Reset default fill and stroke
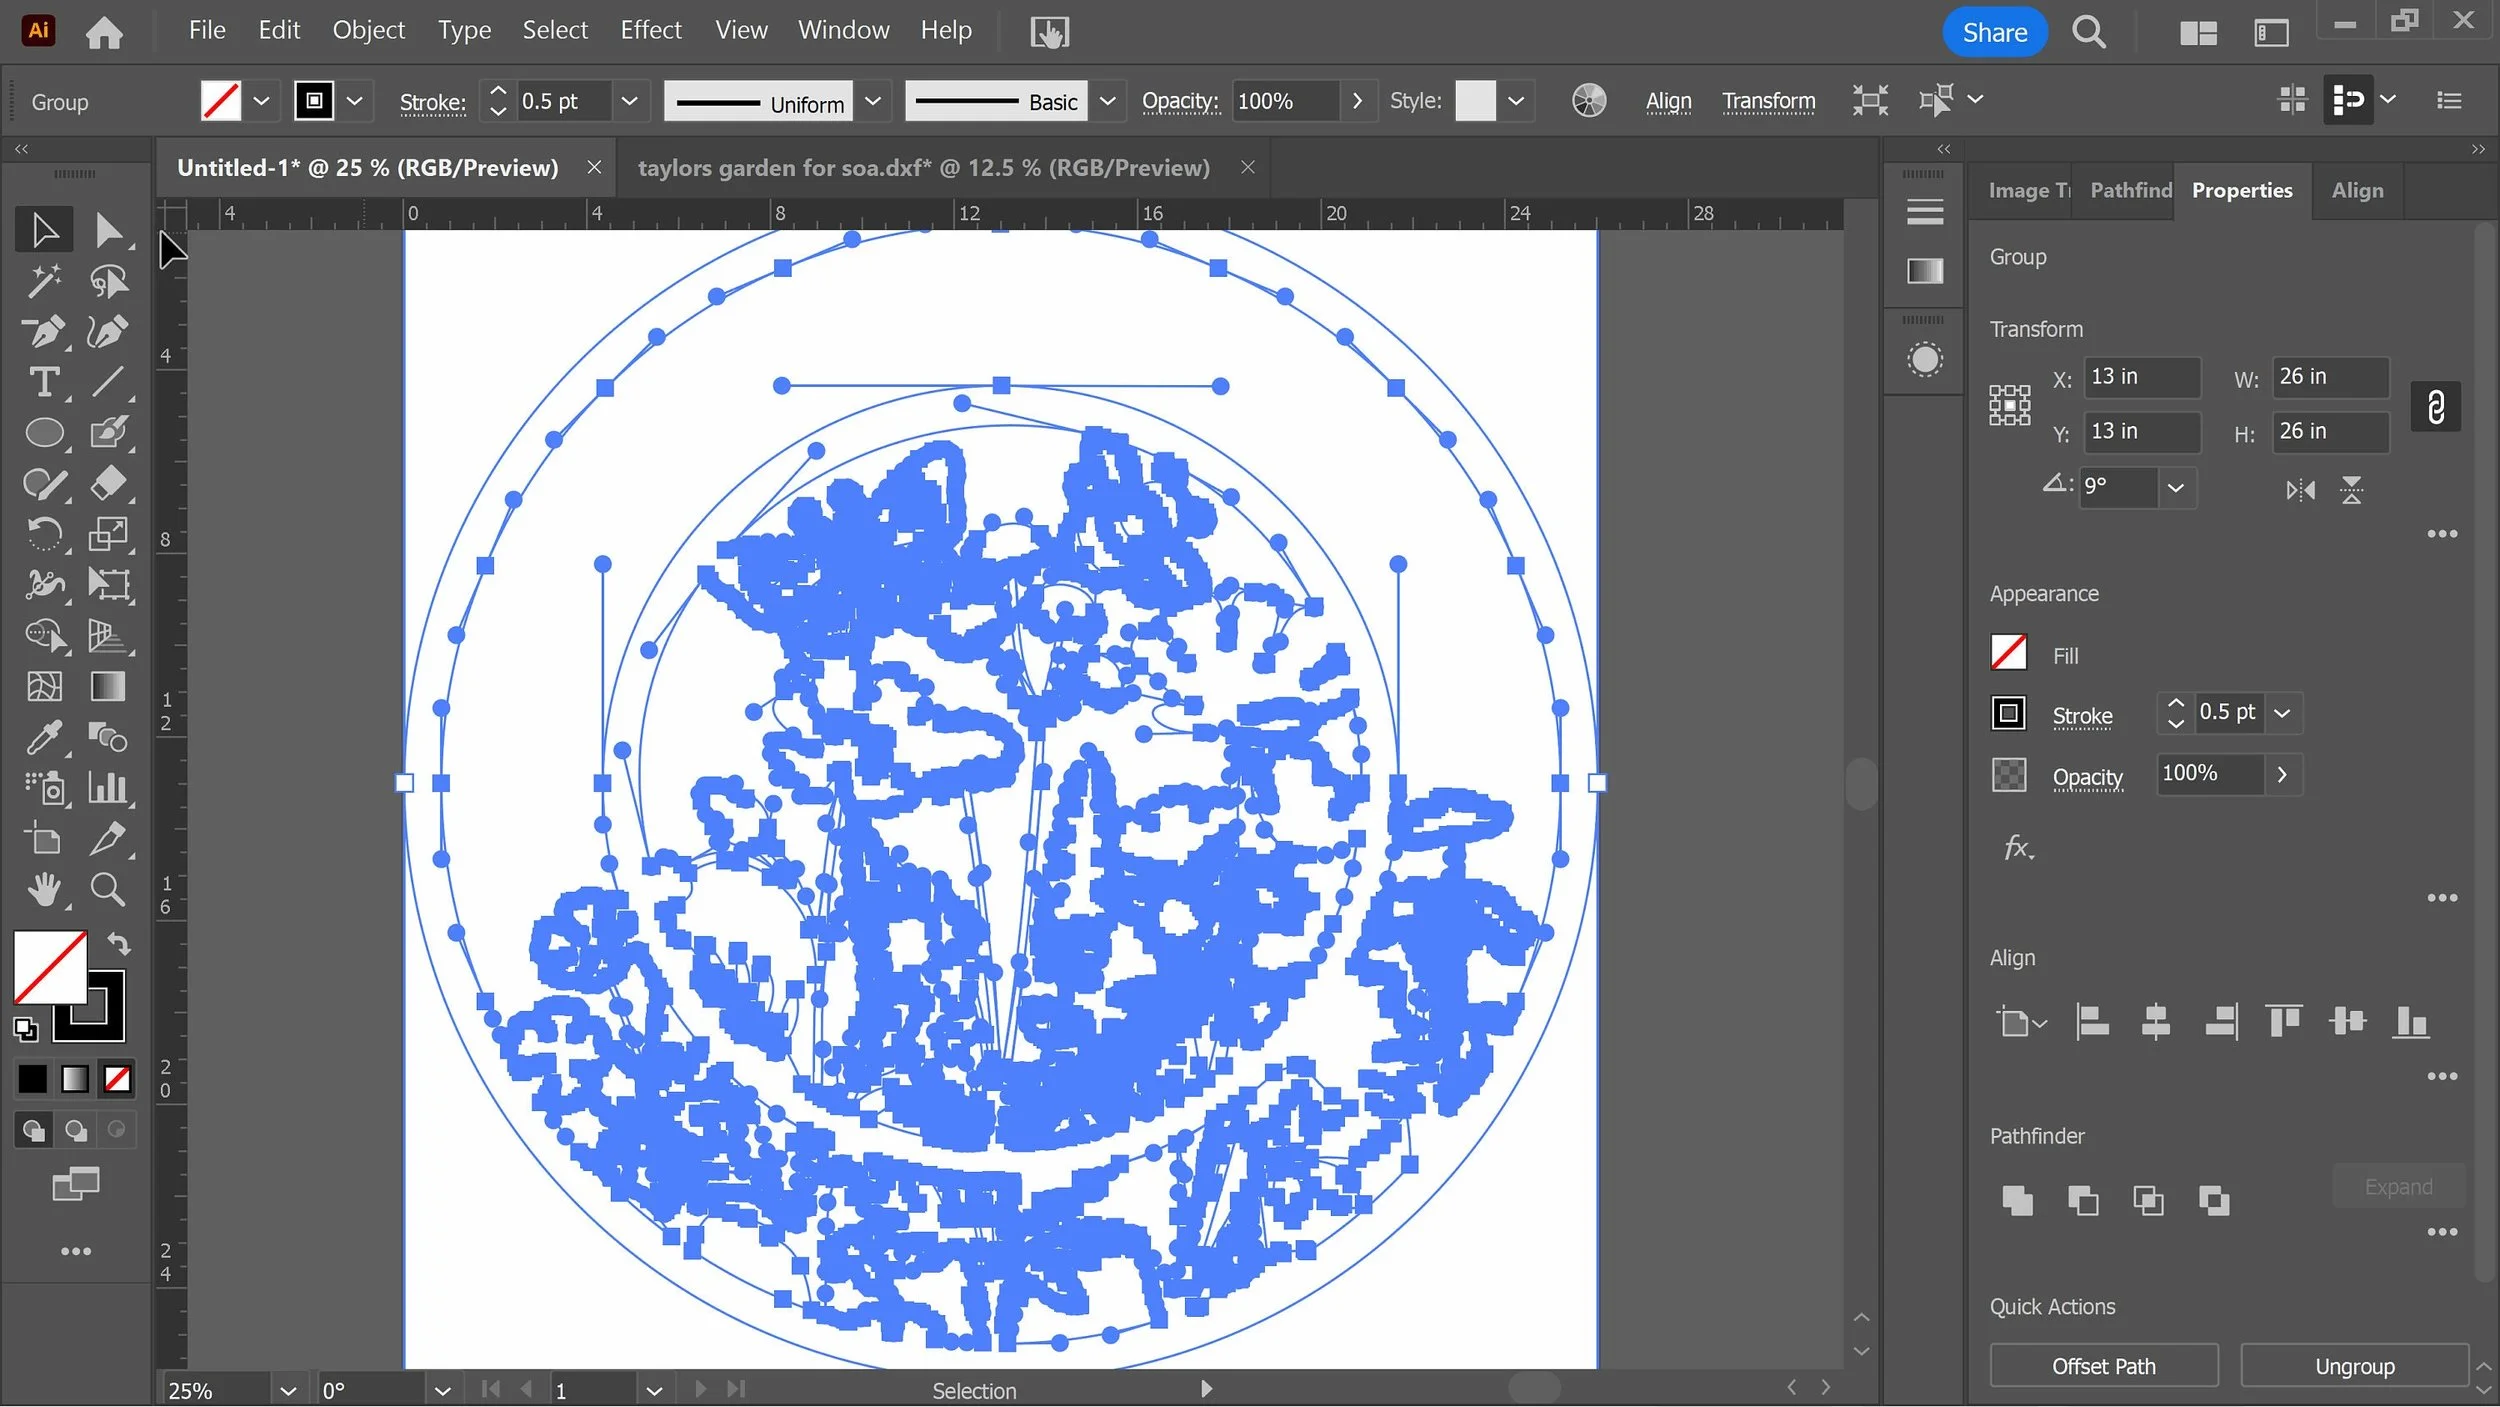 (26, 1029)
